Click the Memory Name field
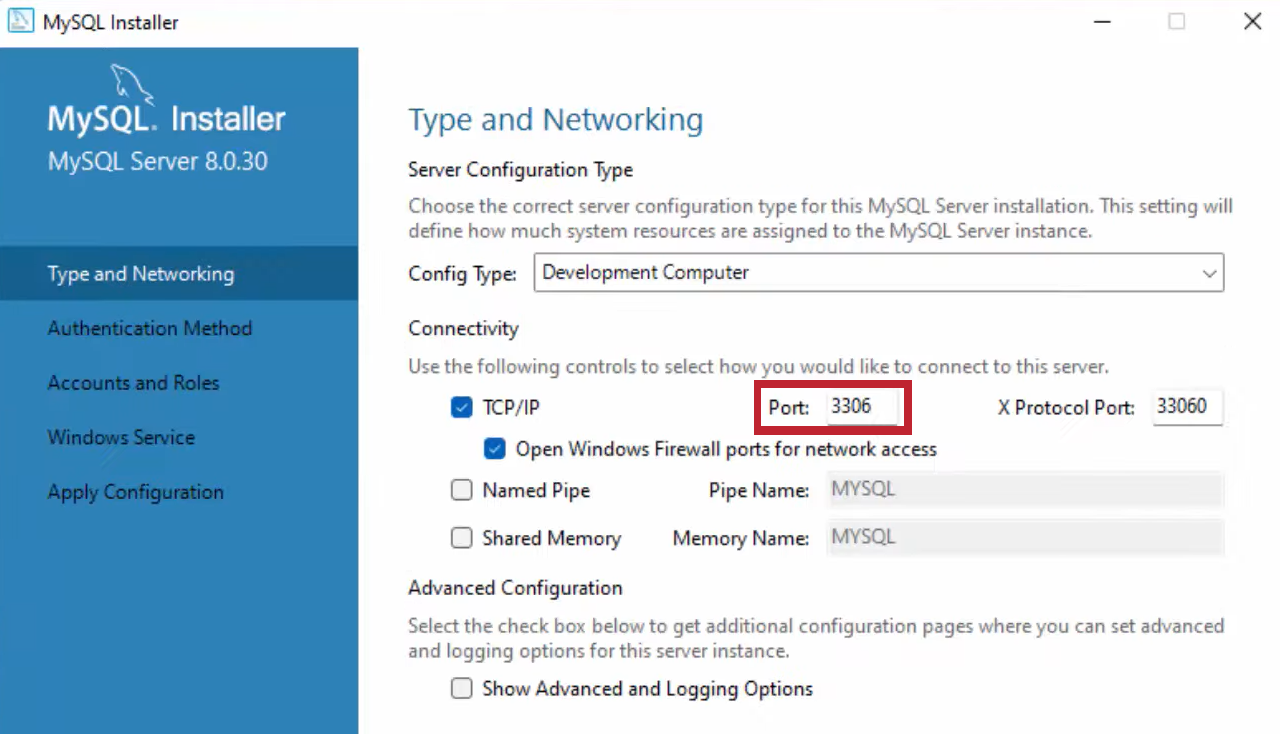Image resolution: width=1280 pixels, height=734 pixels. (1025, 538)
